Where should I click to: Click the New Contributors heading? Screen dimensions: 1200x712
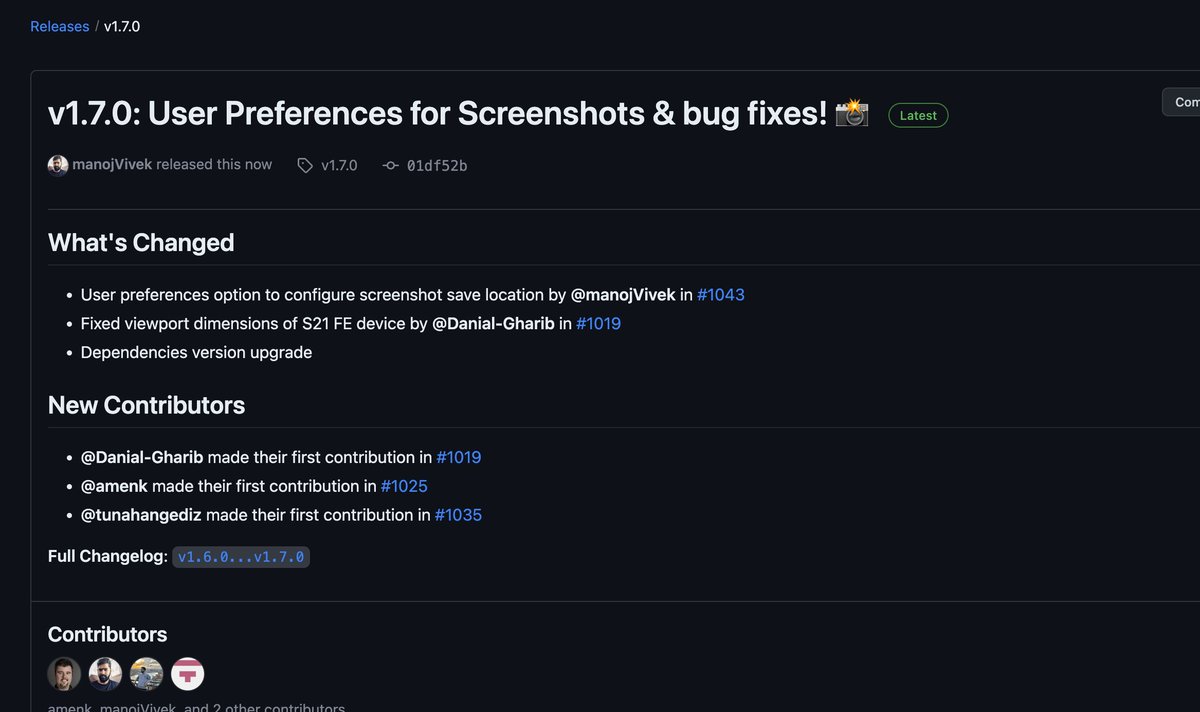point(146,405)
